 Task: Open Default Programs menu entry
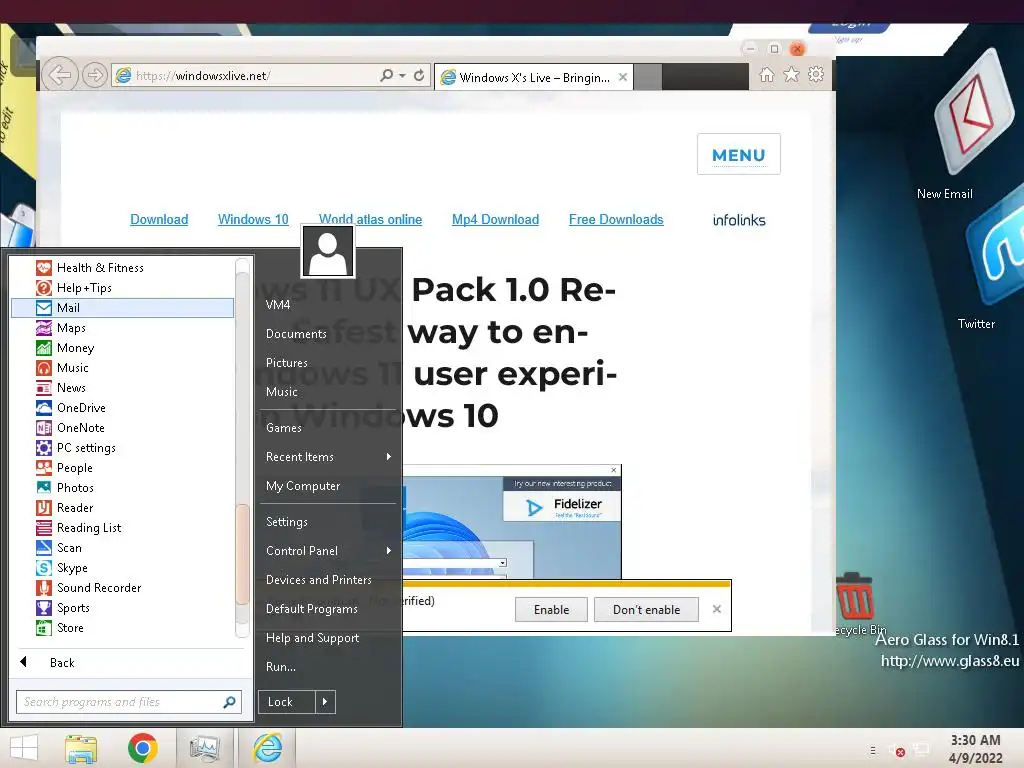pos(312,609)
